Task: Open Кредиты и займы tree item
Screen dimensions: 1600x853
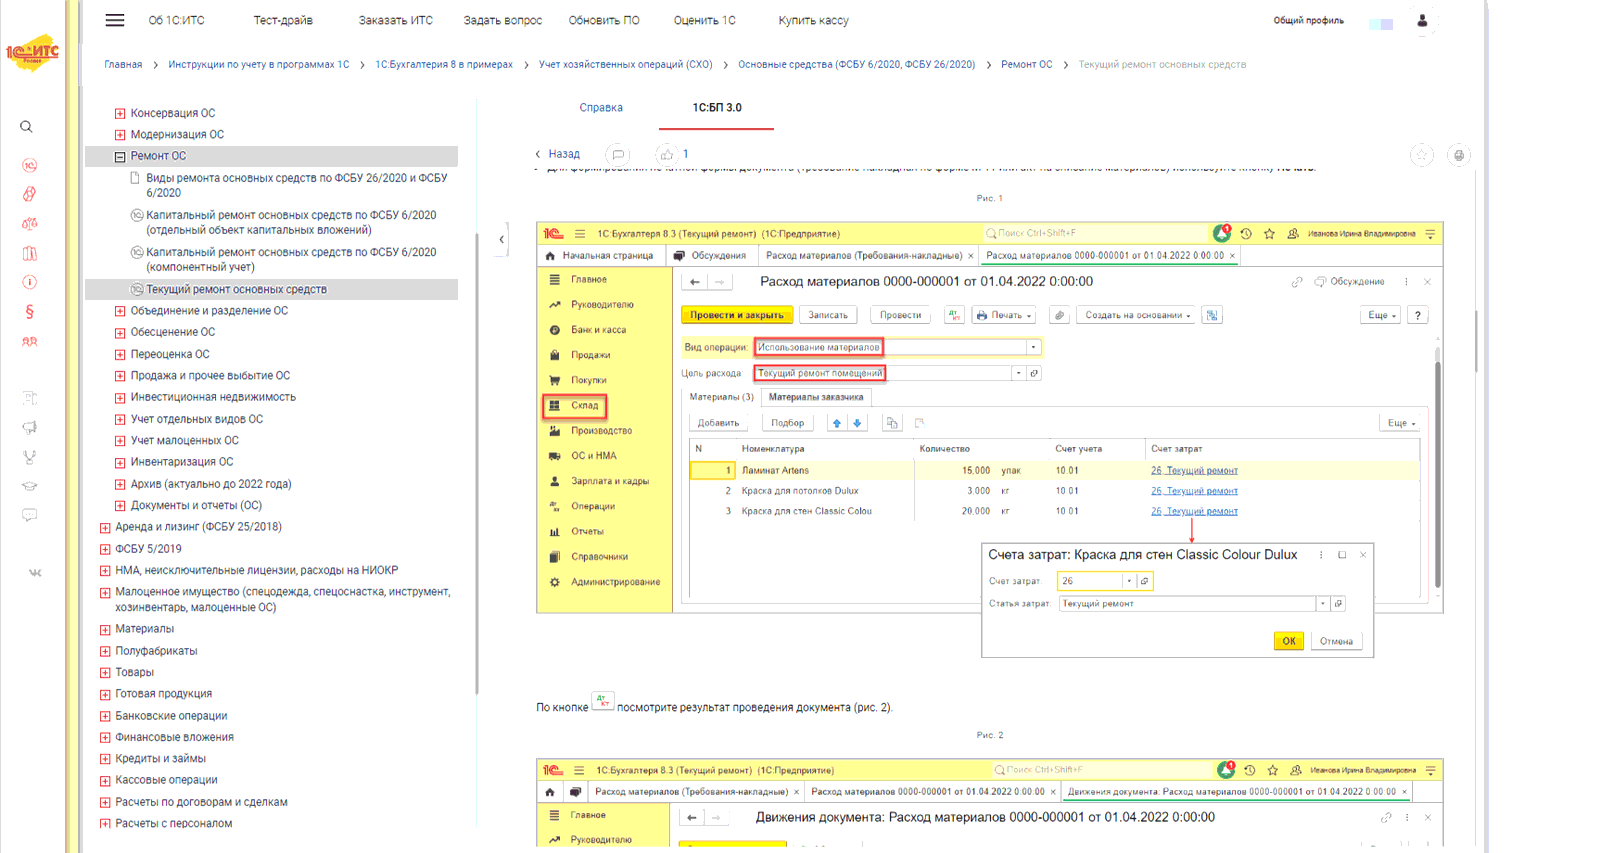Action: [x=160, y=759]
